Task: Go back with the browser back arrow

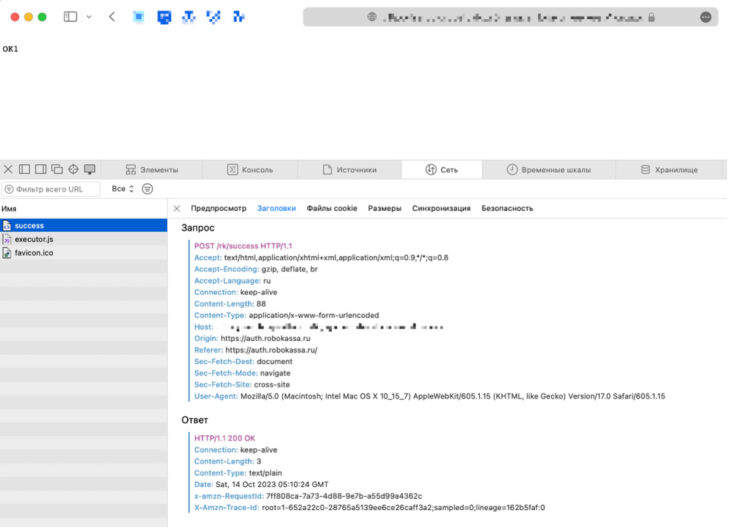Action: 111,17
